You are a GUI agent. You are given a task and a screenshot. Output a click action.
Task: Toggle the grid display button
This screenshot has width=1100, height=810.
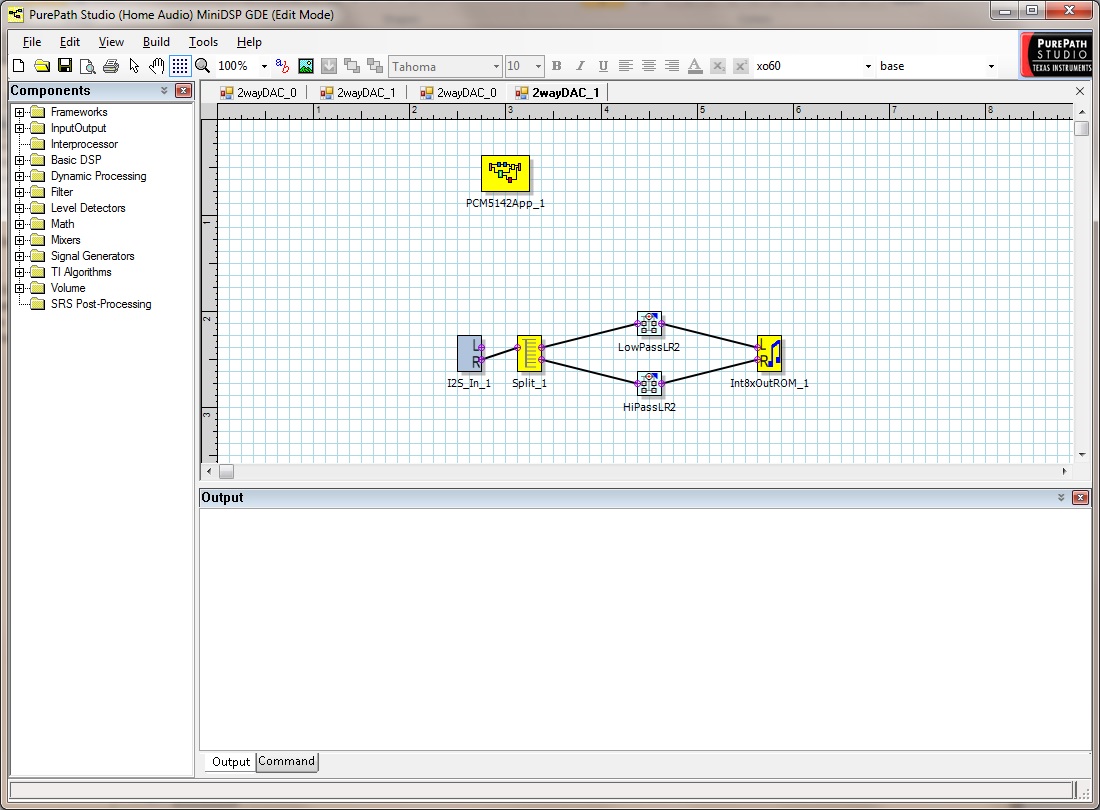[x=180, y=66]
